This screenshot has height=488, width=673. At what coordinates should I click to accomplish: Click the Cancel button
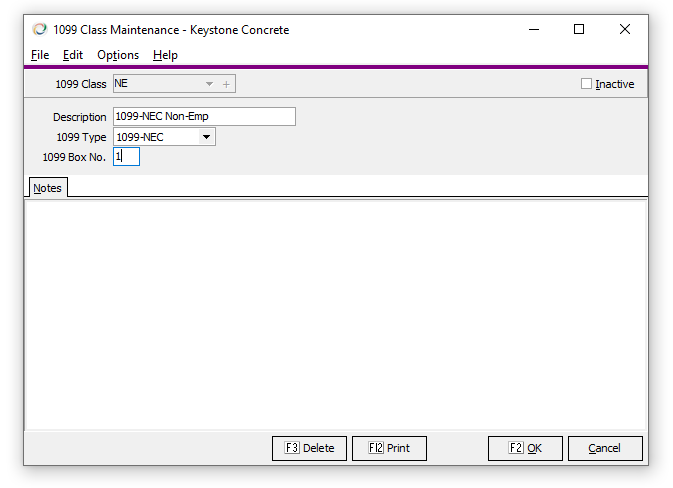click(604, 448)
